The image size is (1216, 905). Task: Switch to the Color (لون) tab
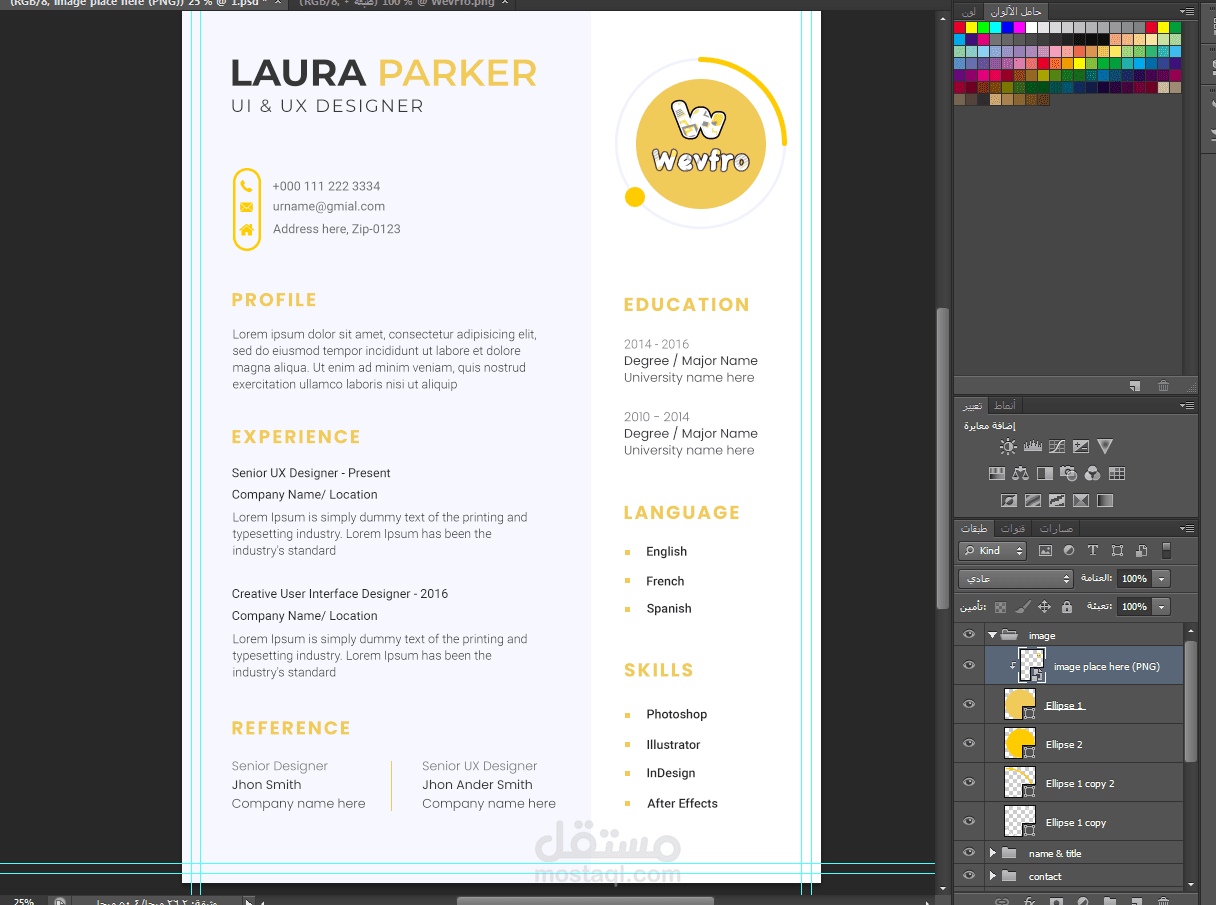click(968, 11)
